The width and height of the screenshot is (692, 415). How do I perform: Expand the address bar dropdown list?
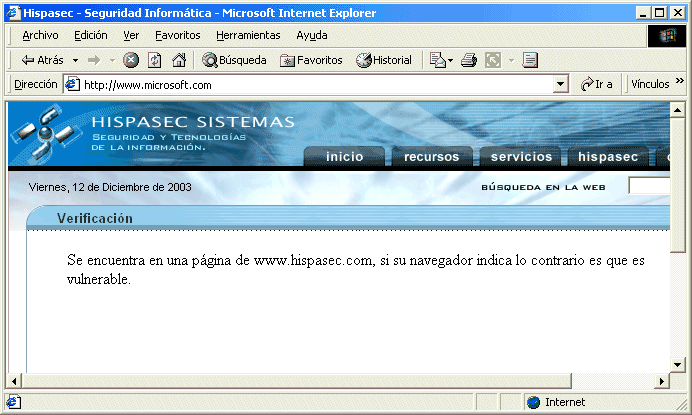pos(560,84)
